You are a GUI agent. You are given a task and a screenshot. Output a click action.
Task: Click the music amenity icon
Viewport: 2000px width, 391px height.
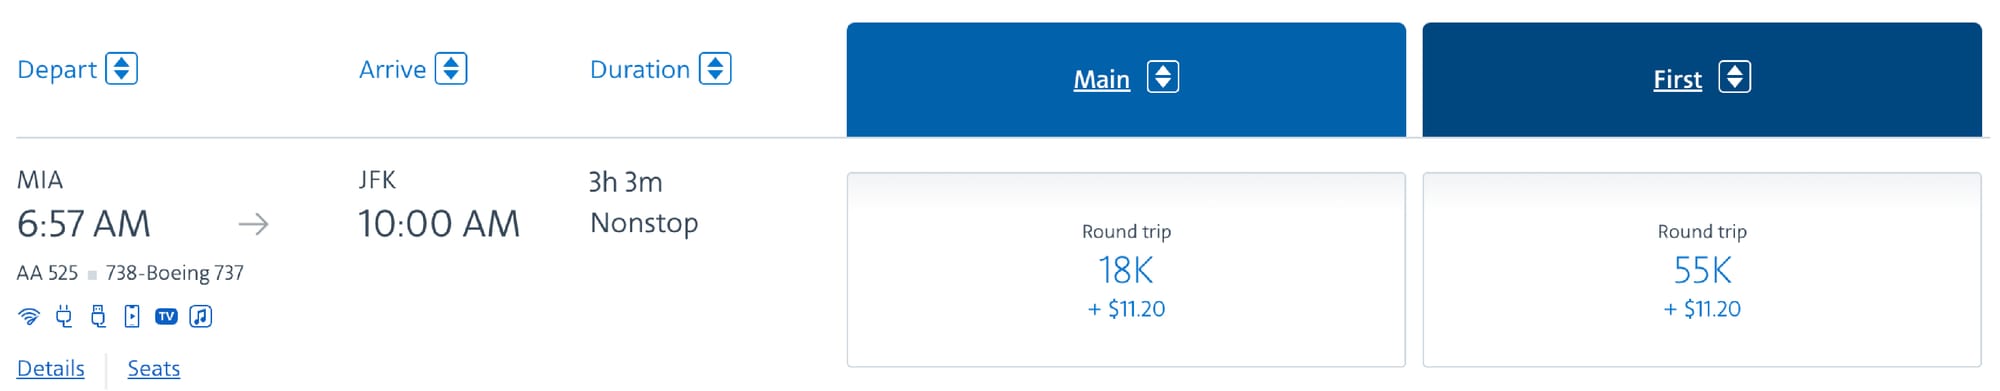[201, 317]
